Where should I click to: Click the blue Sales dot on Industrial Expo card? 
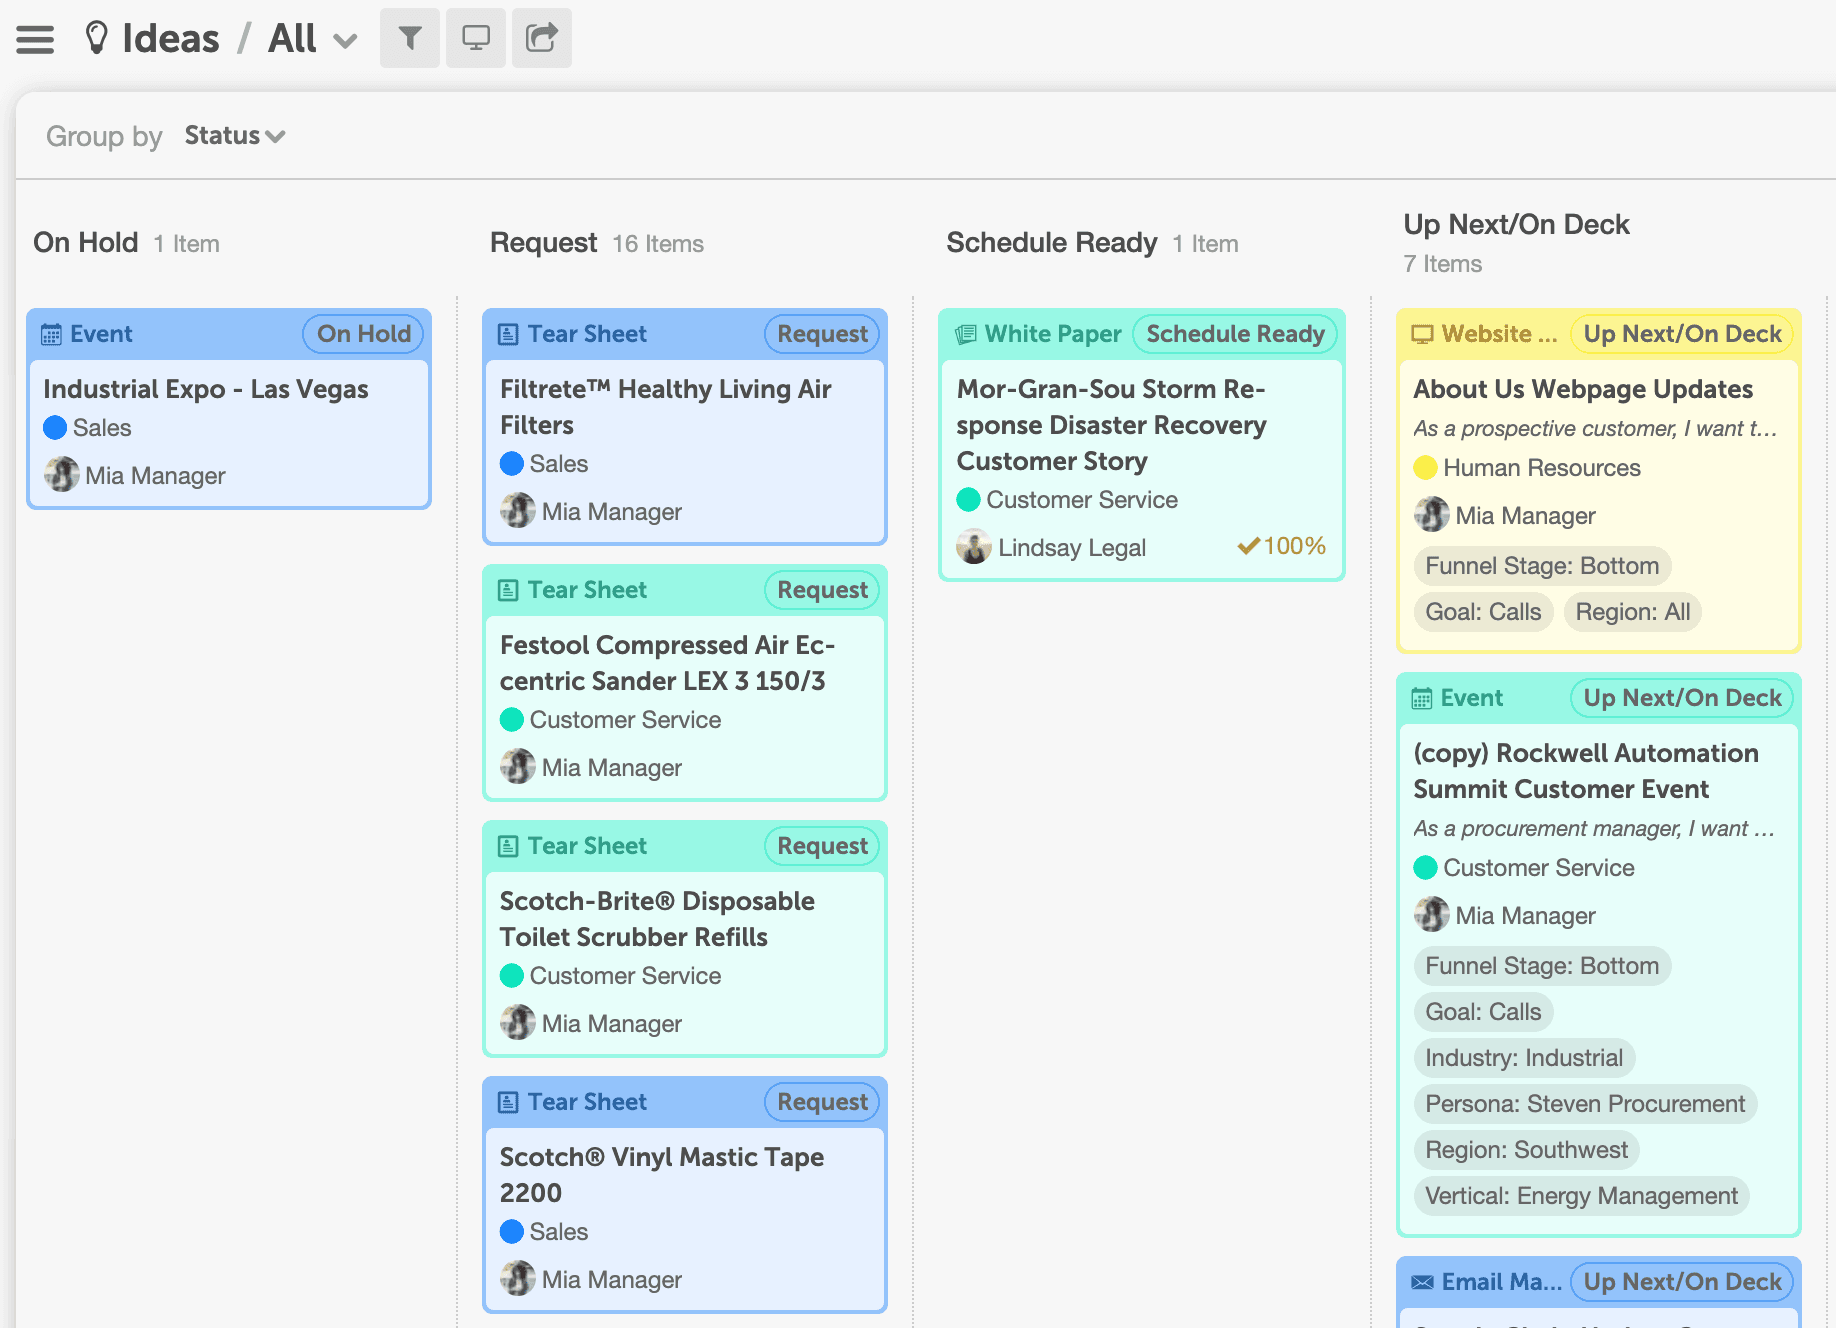tap(55, 428)
